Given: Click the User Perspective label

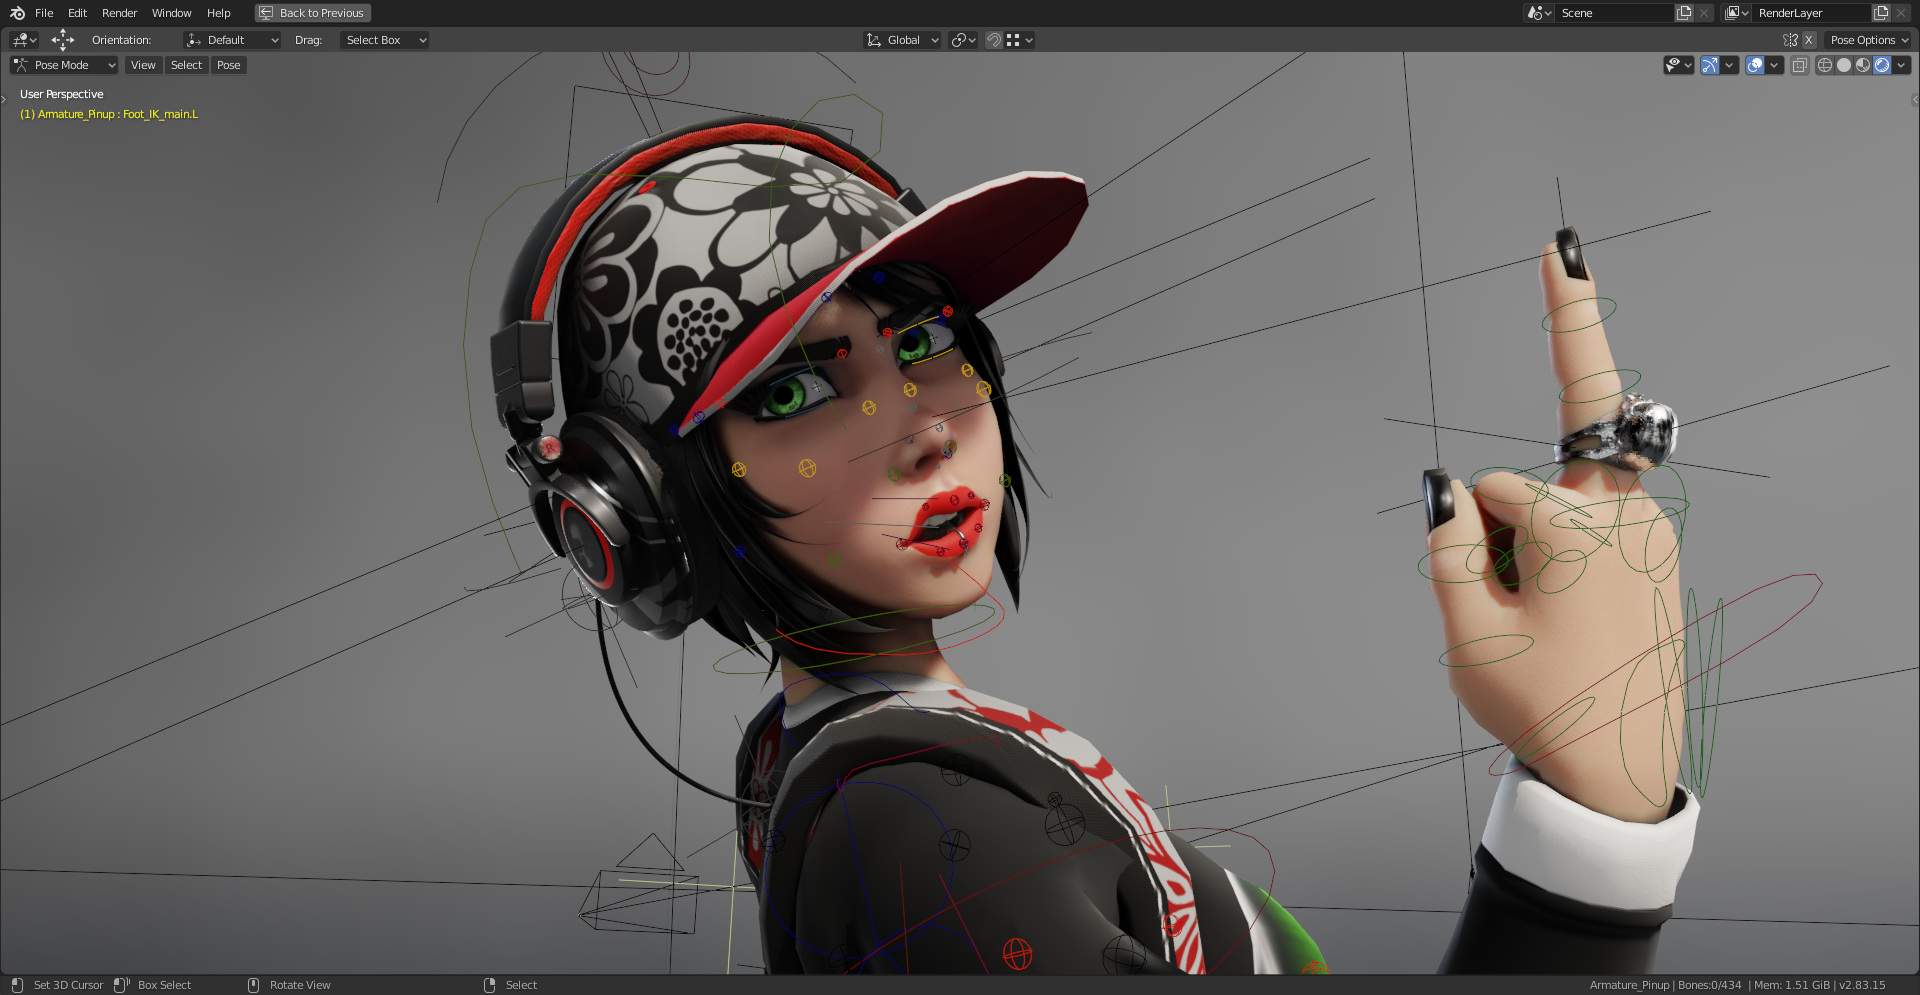Looking at the screenshot, I should click(x=61, y=94).
